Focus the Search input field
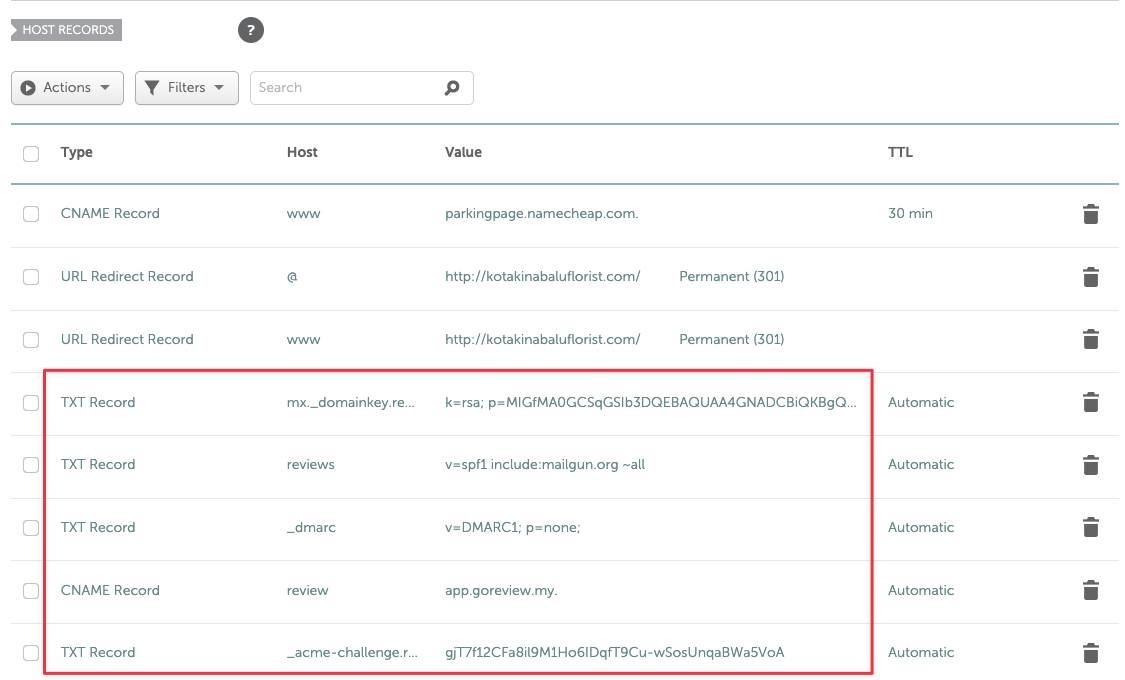 coord(345,88)
